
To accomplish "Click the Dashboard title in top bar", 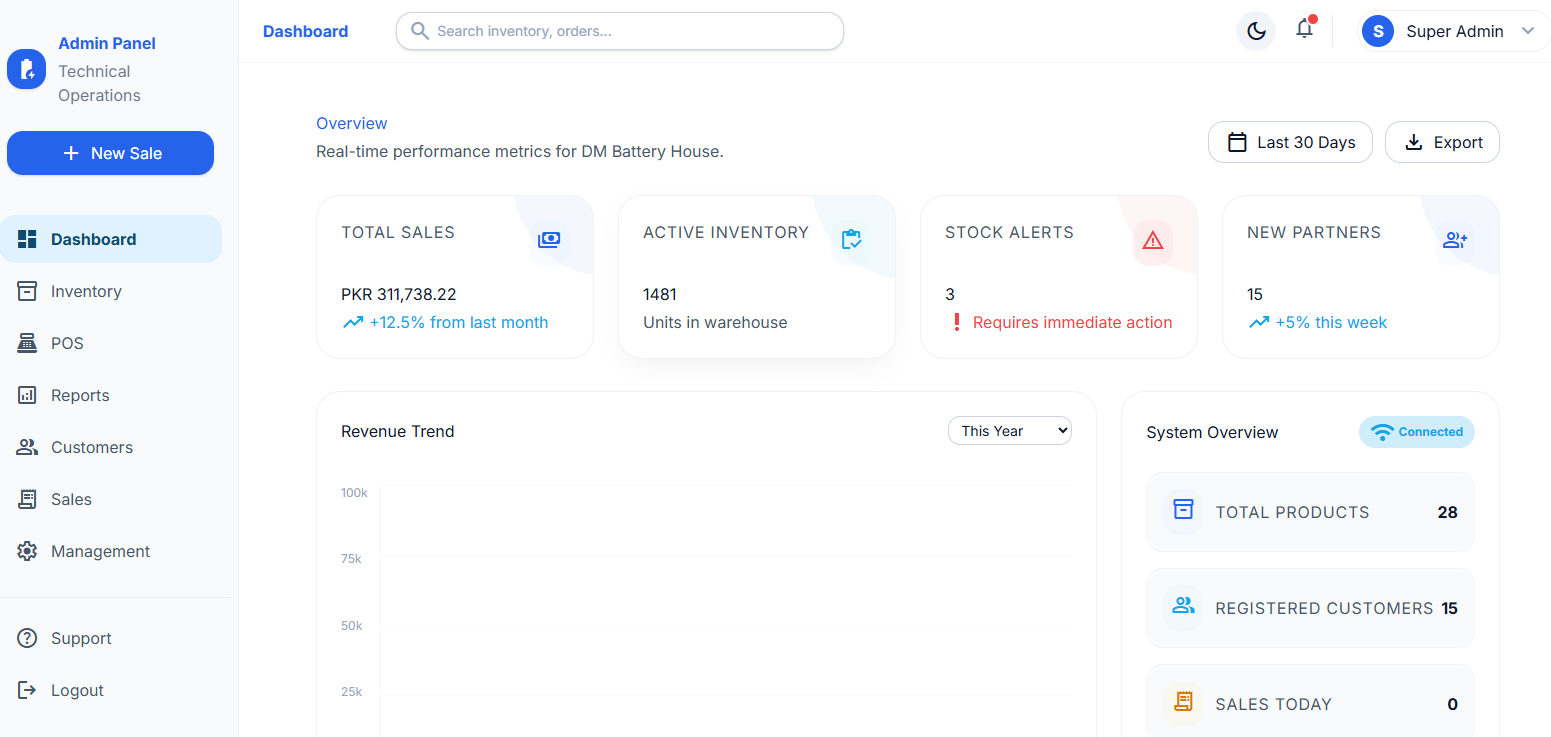I will click(305, 31).
